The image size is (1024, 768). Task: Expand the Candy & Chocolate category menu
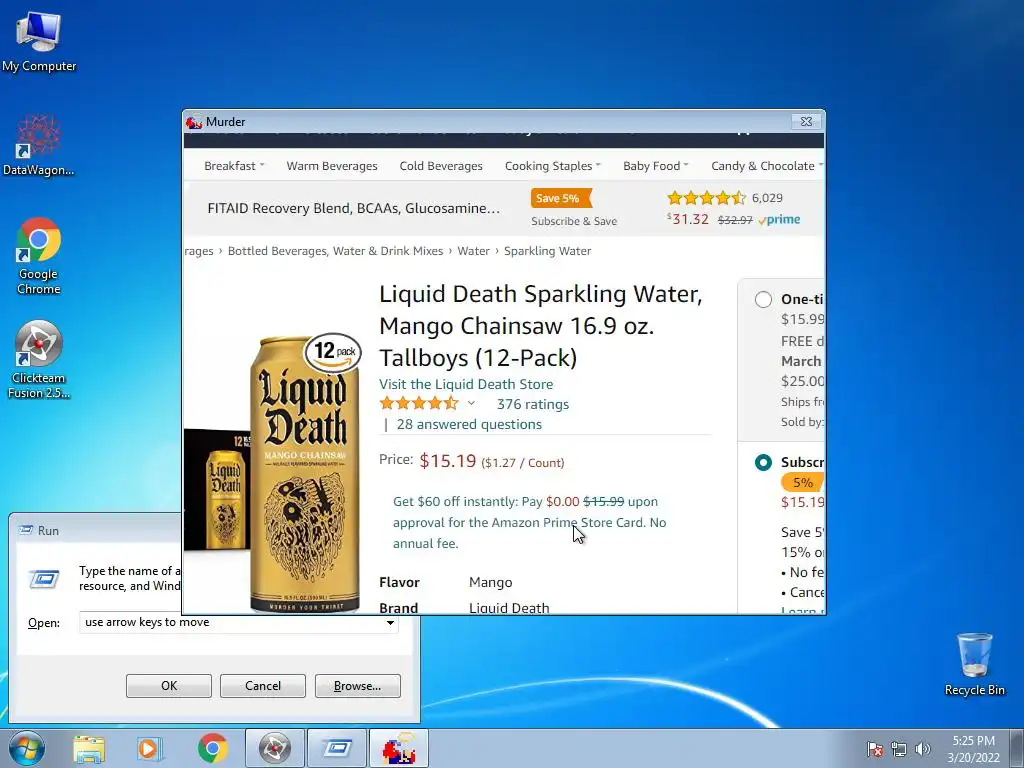[x=767, y=166]
